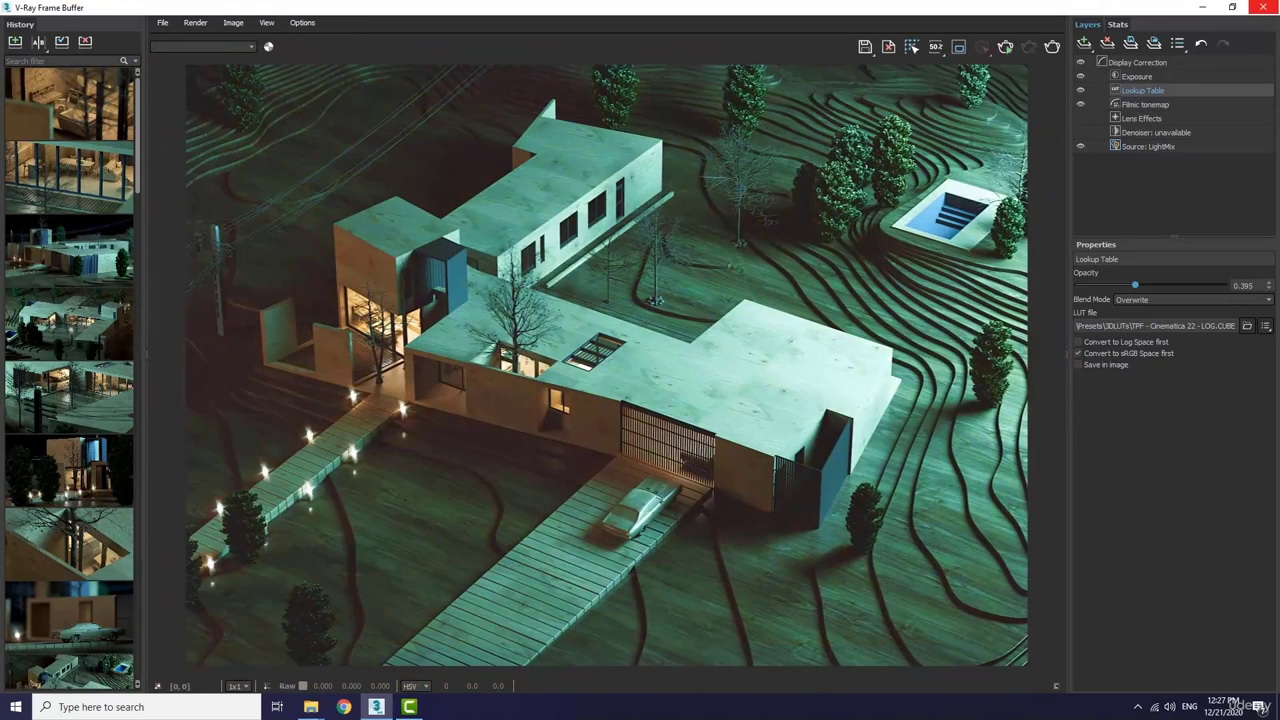Select the Denoiser: unavailable layer

click(x=1156, y=132)
